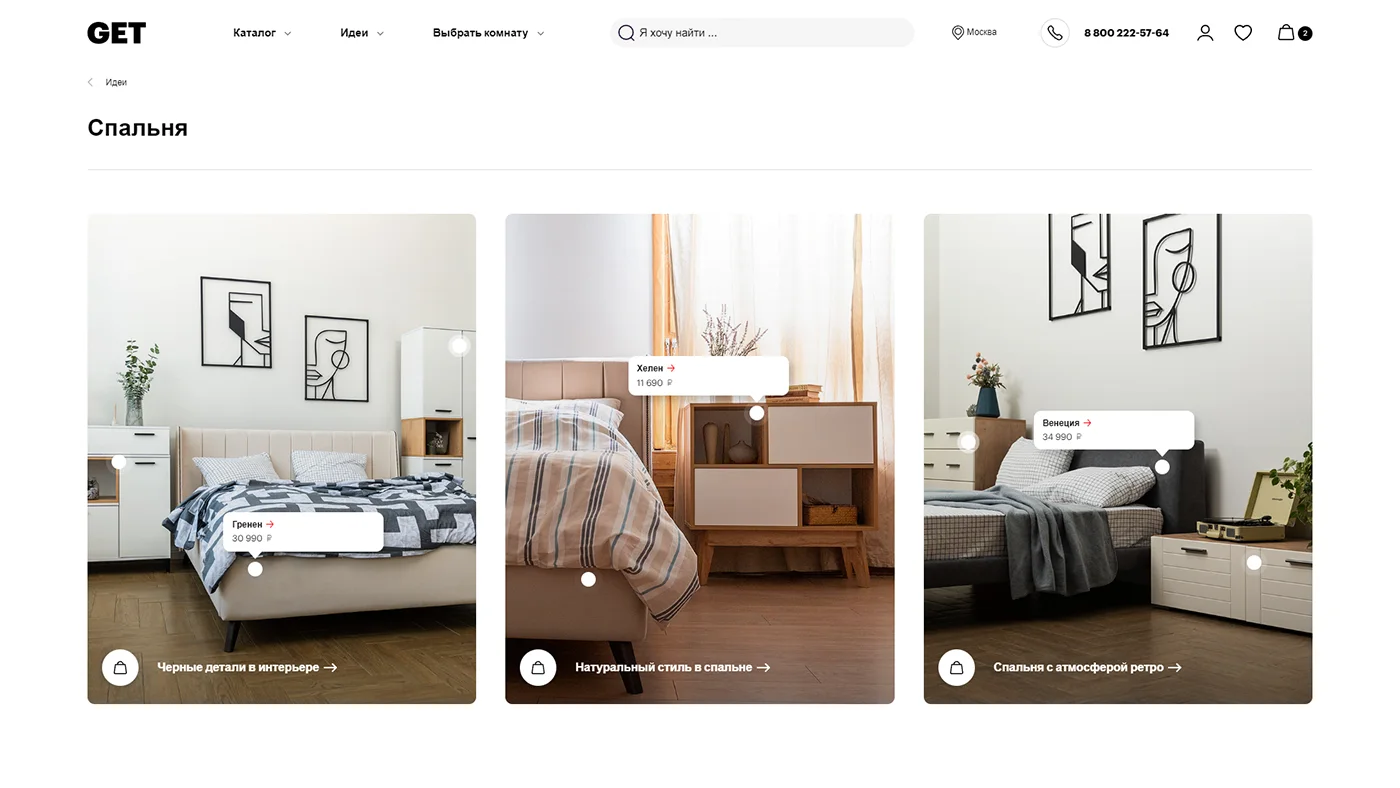Screen dimensions: 1400x788
Task: Click the bag icon on the Натуральный стиль card
Action: pos(538,667)
